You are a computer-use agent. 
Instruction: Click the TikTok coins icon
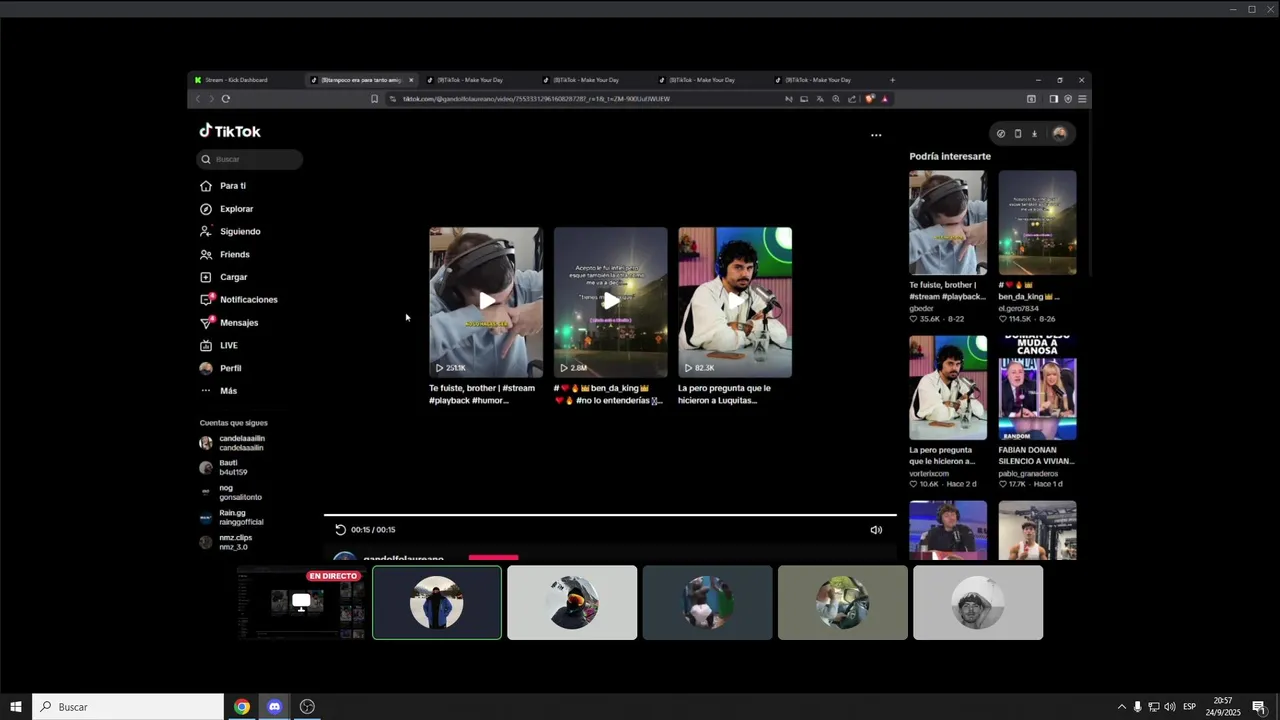1001,134
